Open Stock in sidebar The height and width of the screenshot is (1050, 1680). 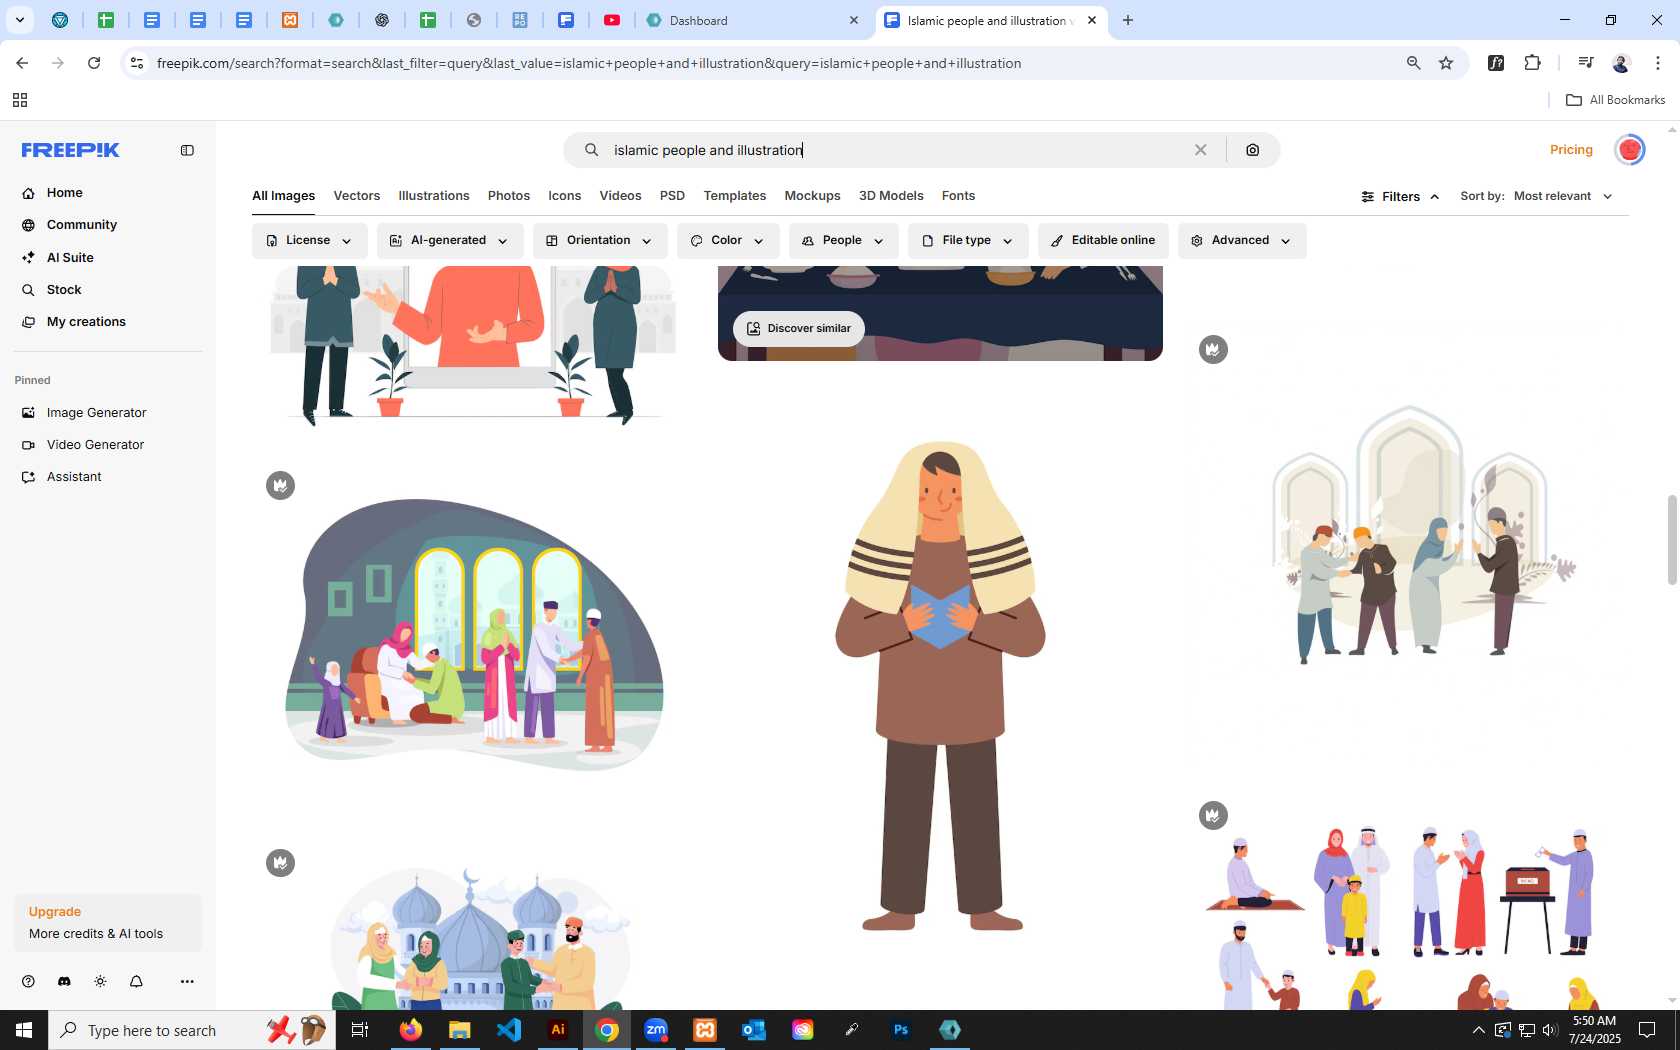coord(64,289)
